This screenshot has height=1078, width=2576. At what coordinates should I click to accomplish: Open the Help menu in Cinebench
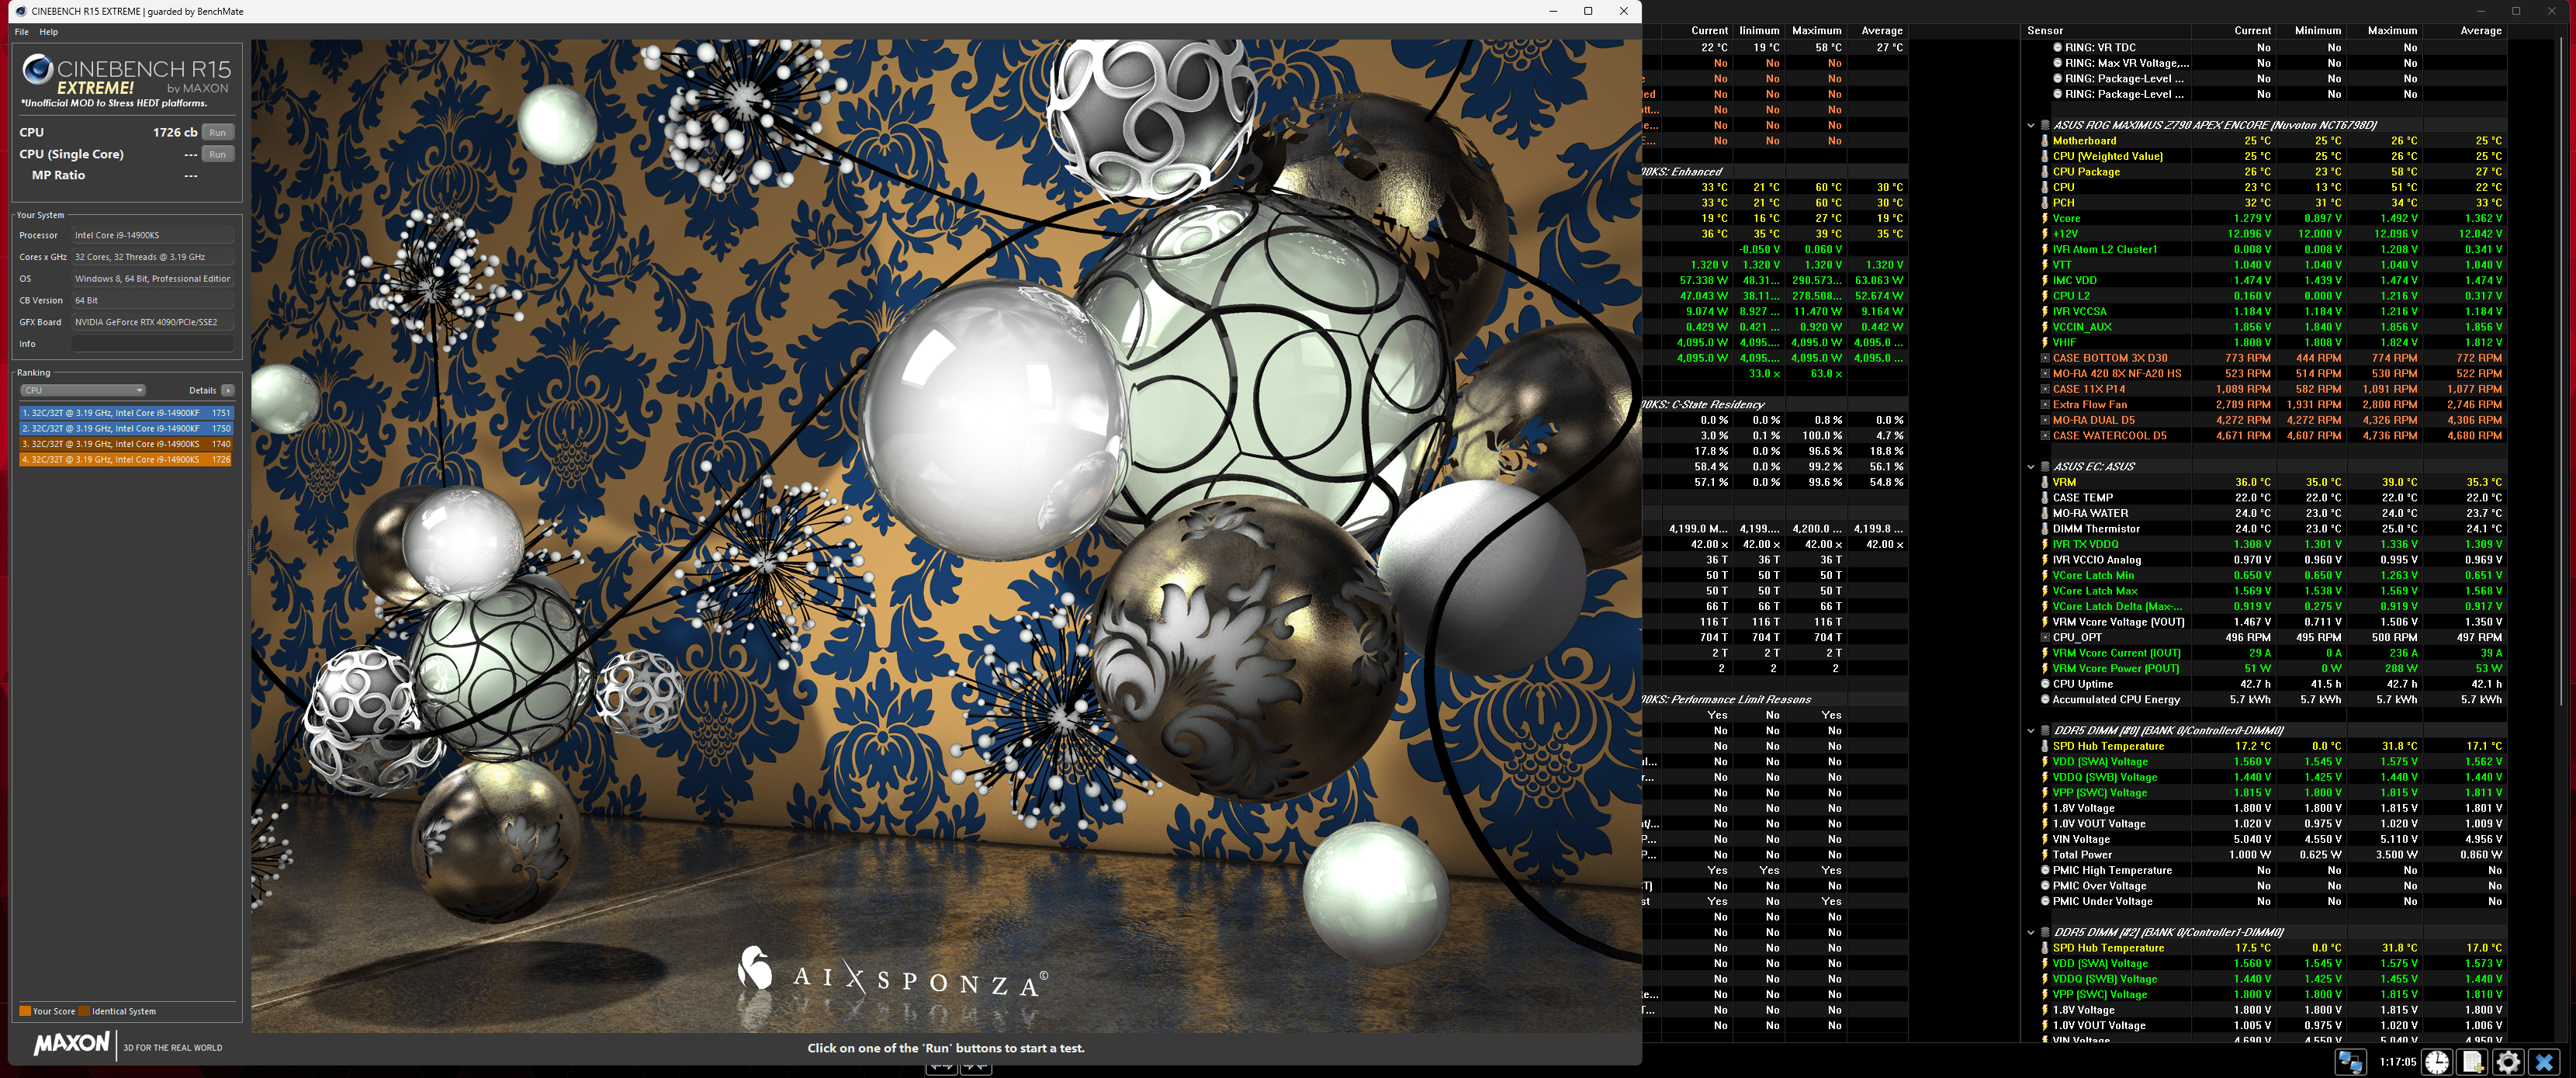click(48, 32)
